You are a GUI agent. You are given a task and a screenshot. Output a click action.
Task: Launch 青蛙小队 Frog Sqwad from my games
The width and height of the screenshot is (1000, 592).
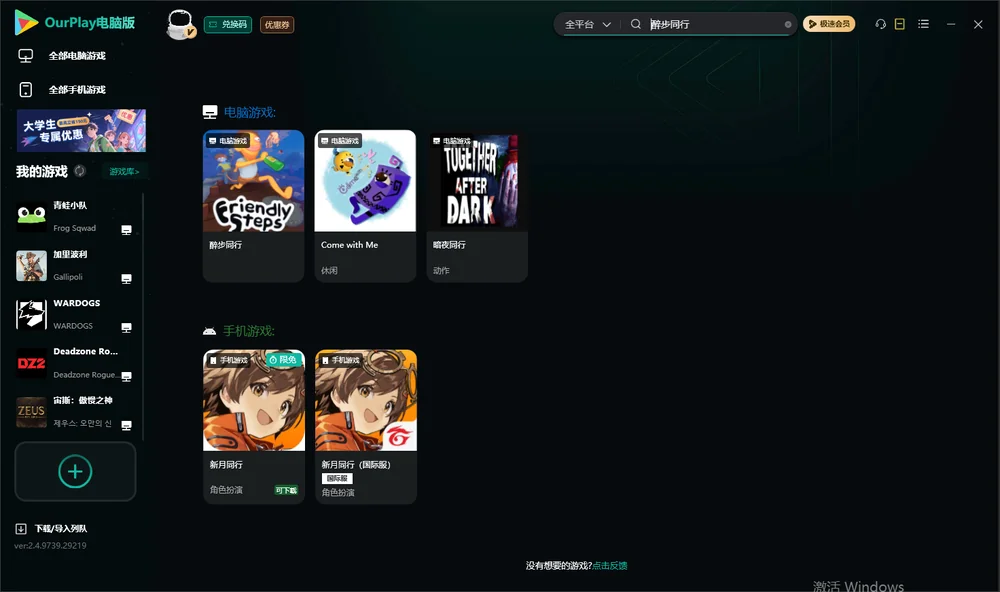(x=75, y=217)
